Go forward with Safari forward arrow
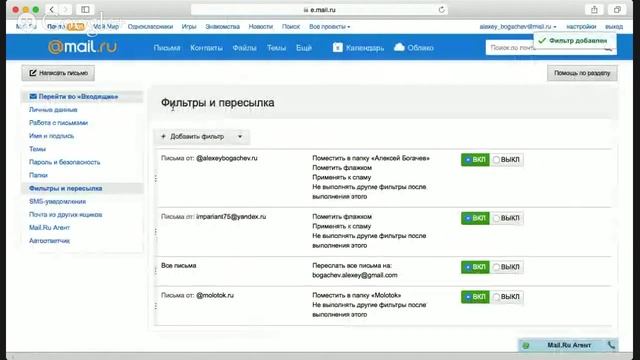The height and width of the screenshot is (360, 640). click(65, 9)
